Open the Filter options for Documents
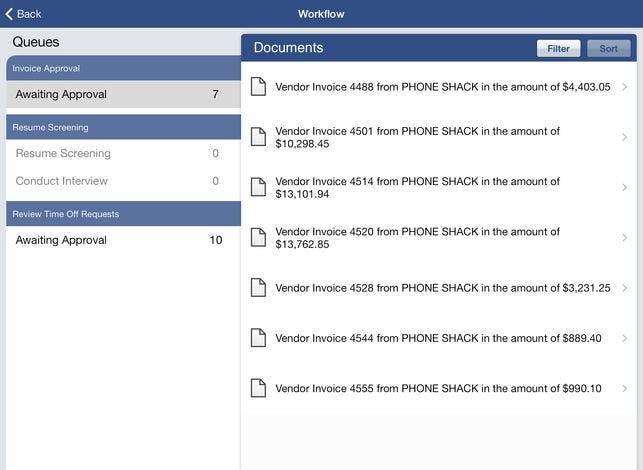The image size is (643, 470). [x=558, y=48]
